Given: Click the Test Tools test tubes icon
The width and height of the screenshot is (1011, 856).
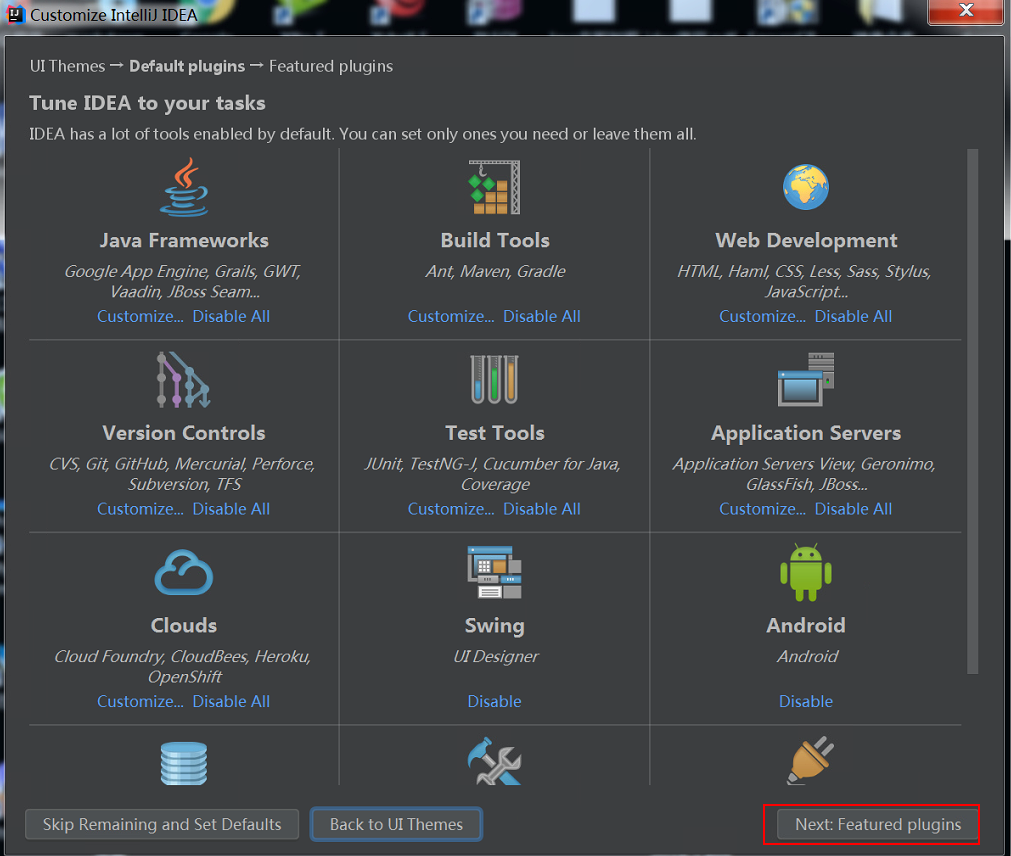Looking at the screenshot, I should pos(495,380).
